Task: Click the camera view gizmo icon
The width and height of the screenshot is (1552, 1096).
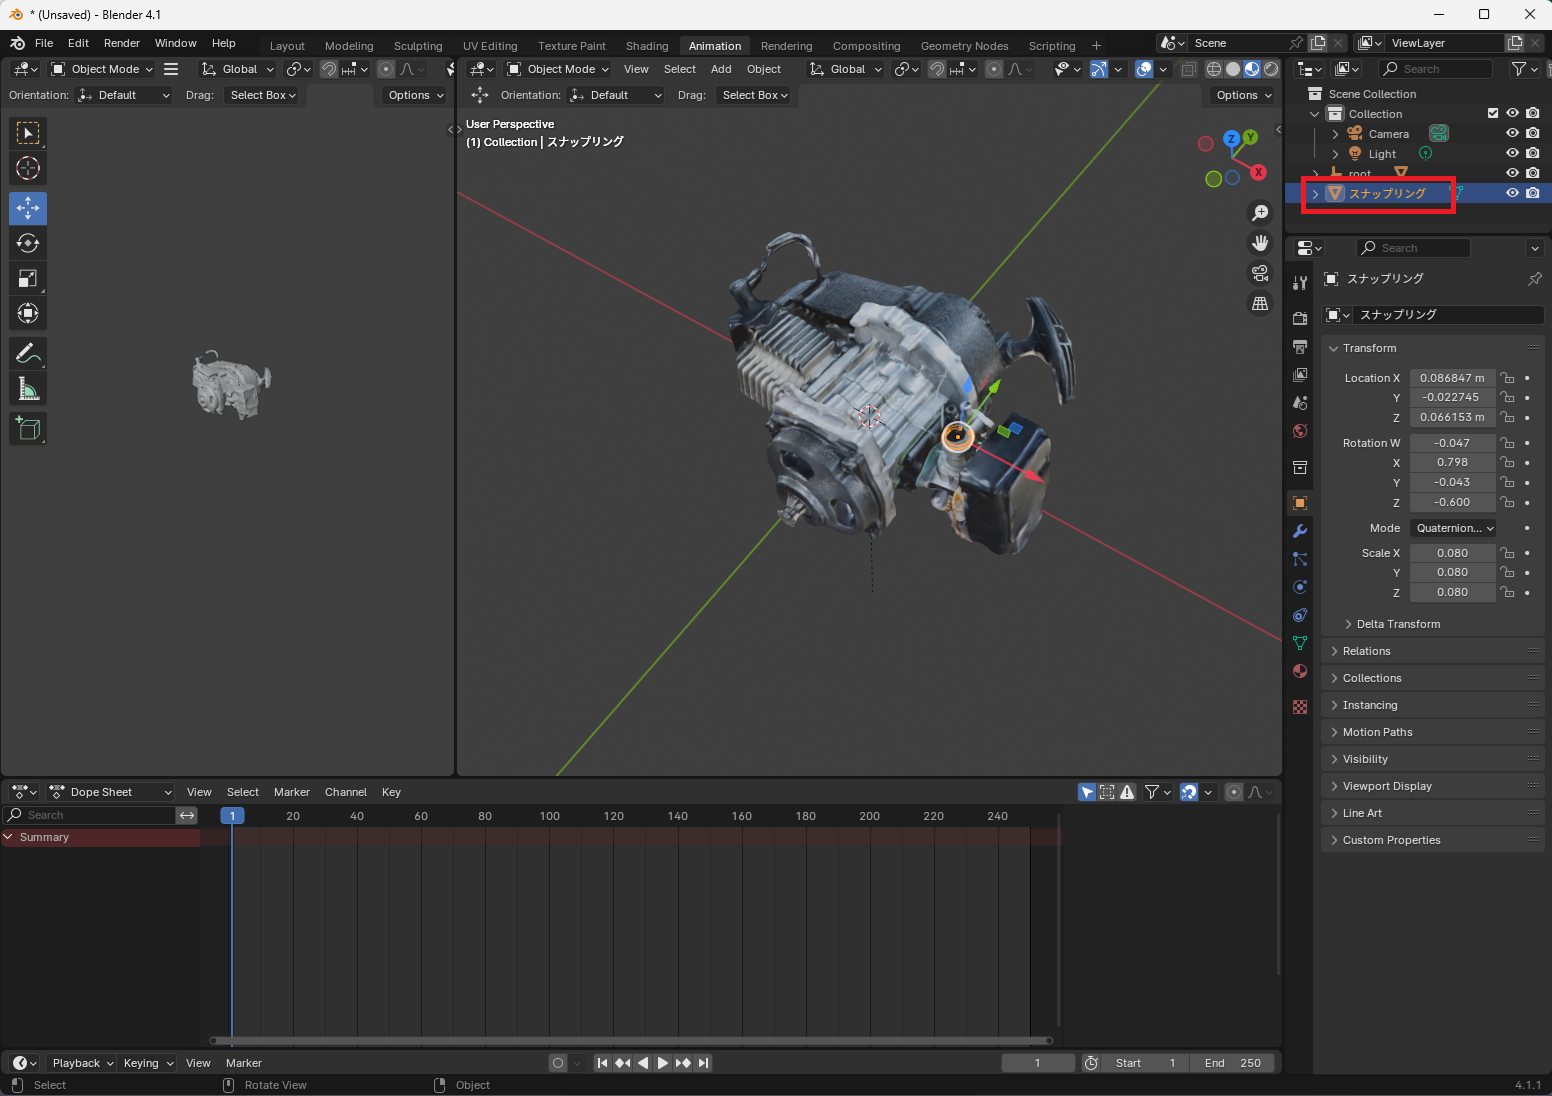Action: 1260,273
